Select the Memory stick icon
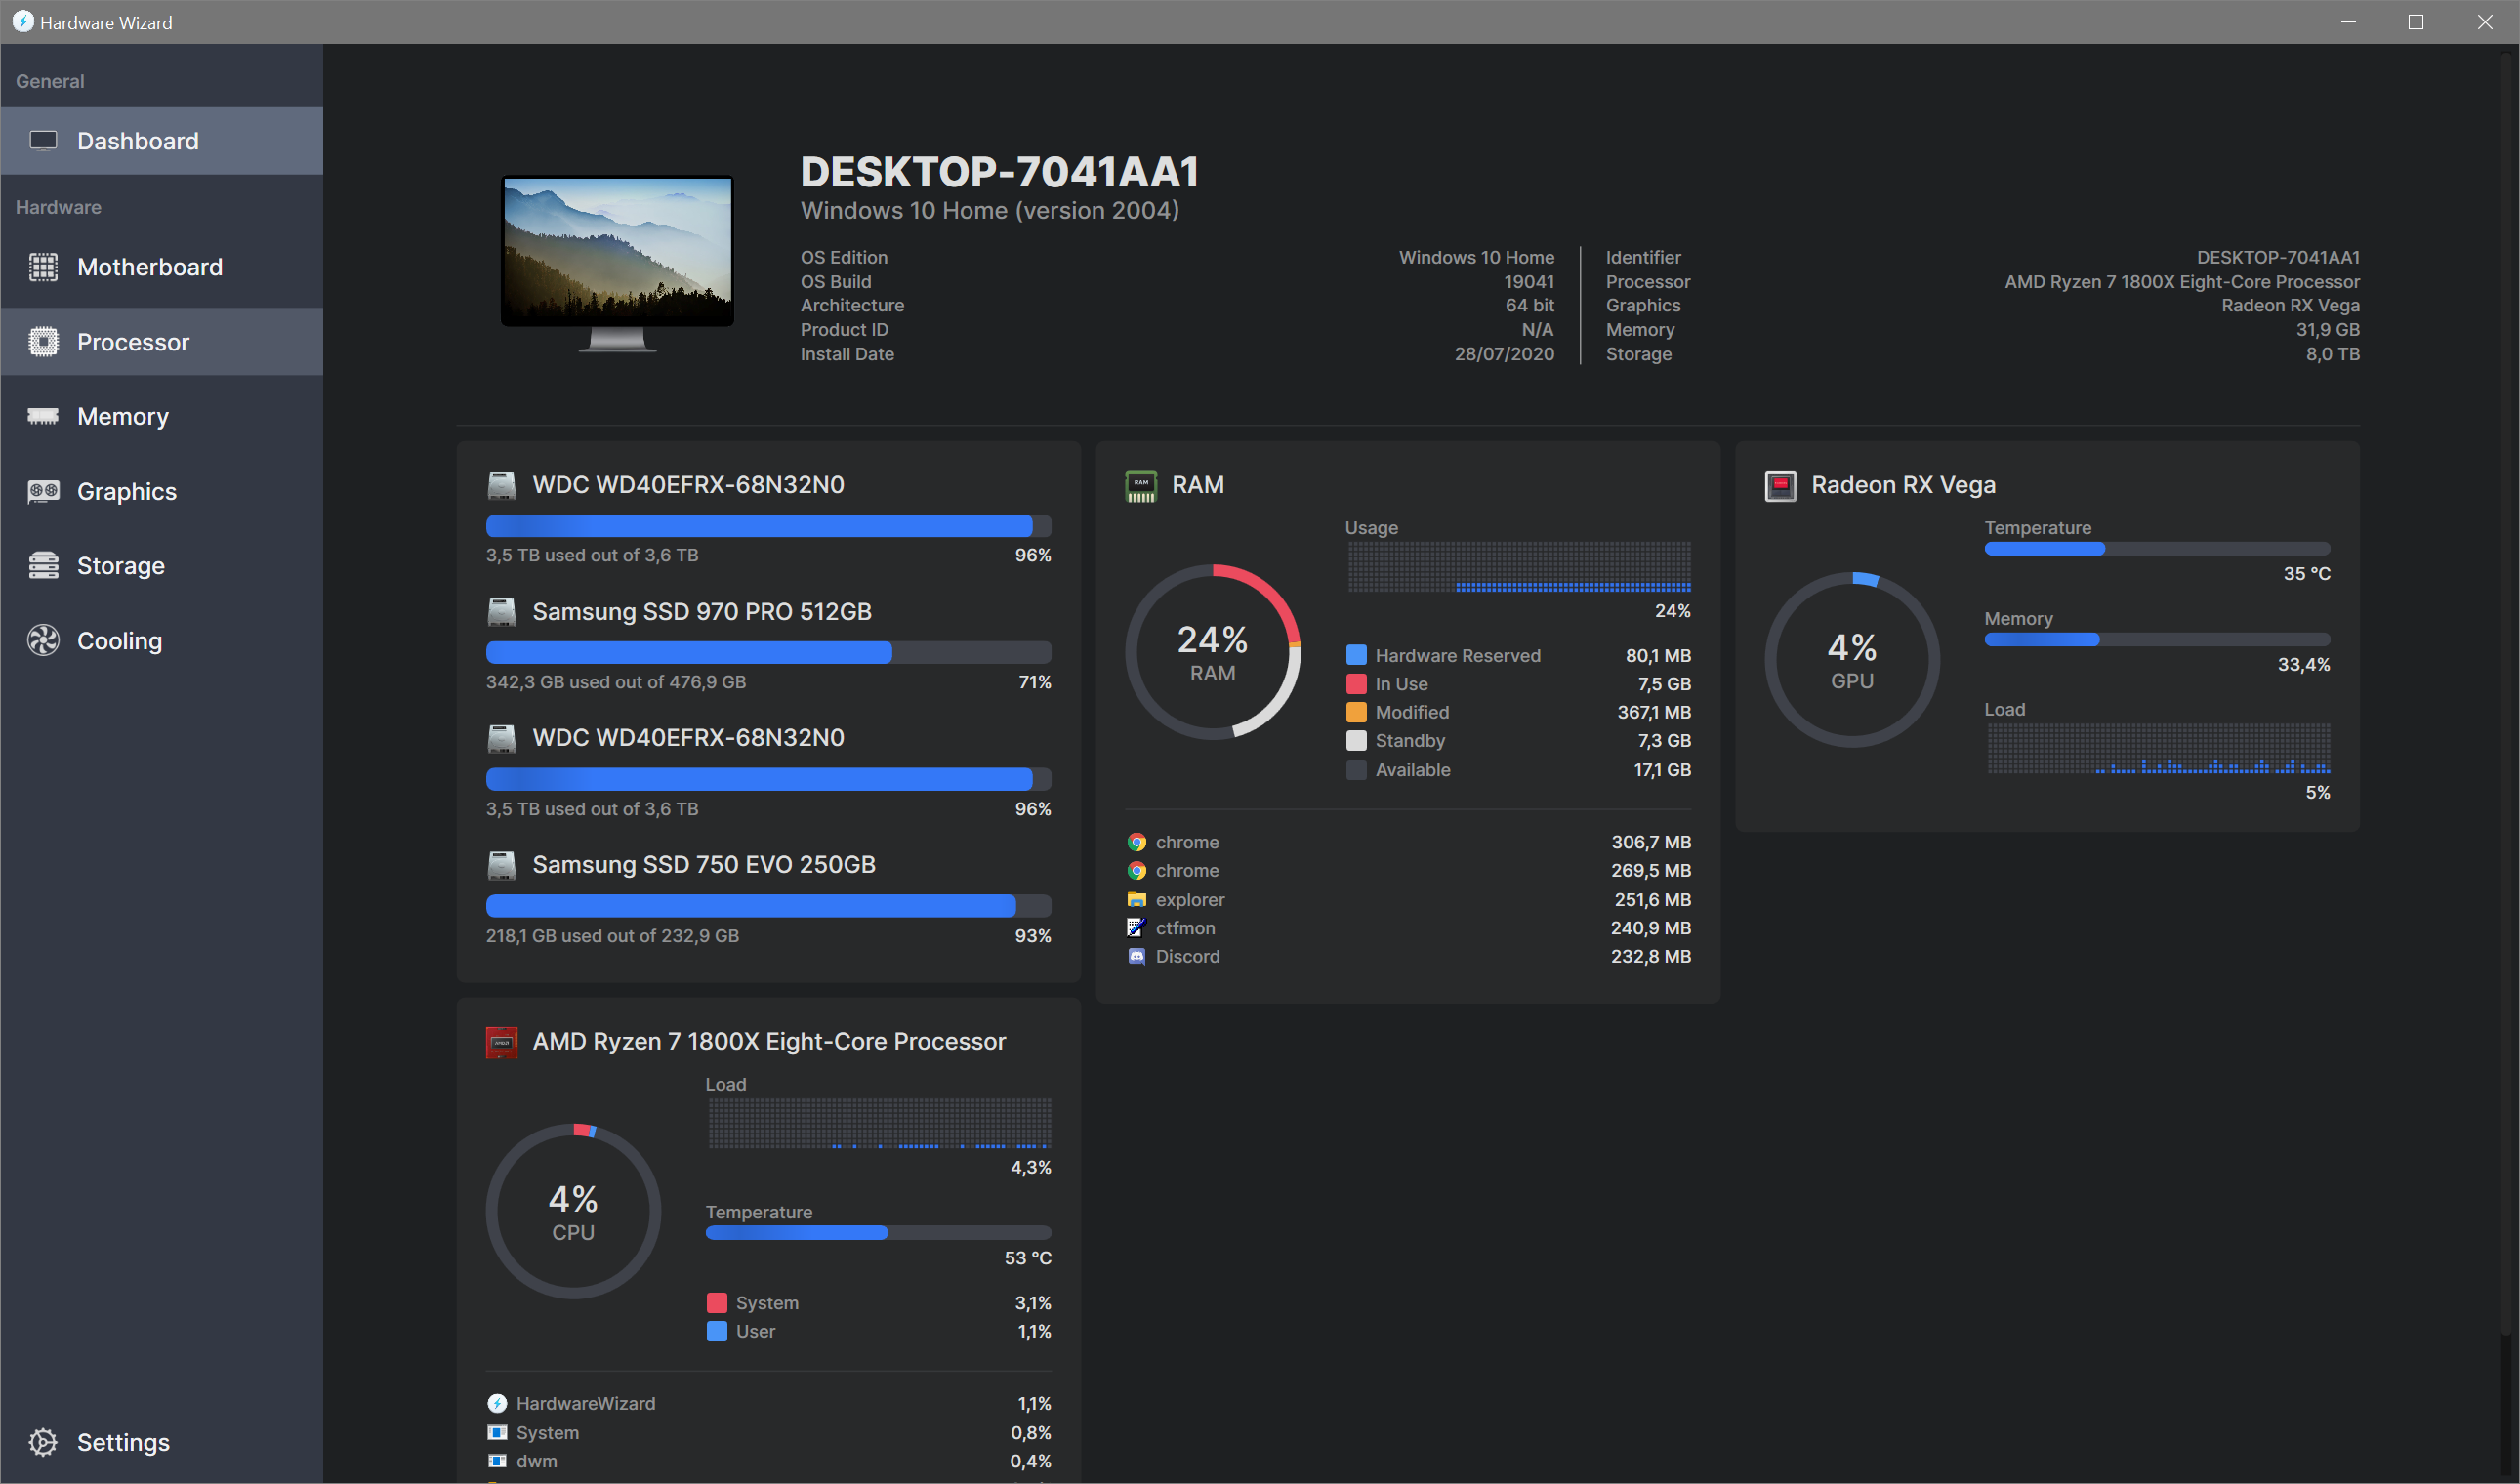The image size is (2520, 1484). pos(43,416)
